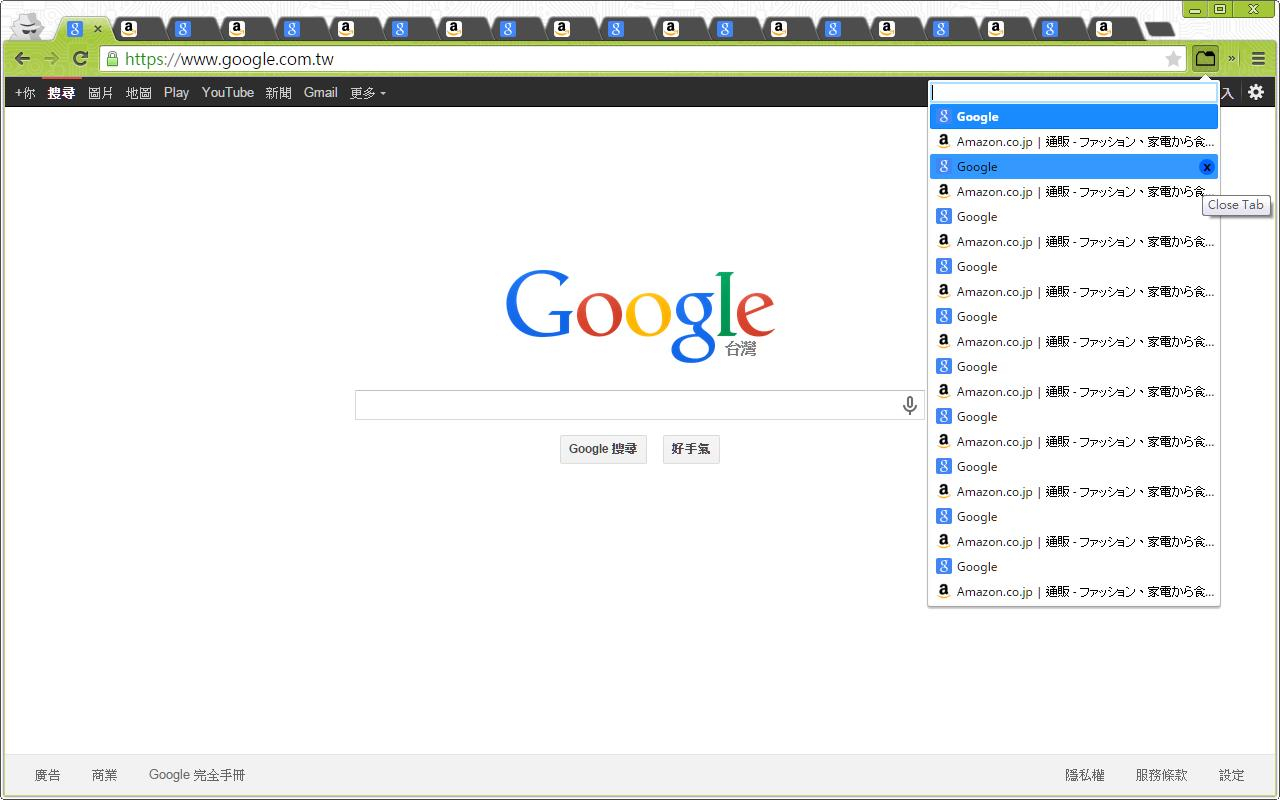Focus the tab list search field
1280x800 pixels.
coord(1074,92)
